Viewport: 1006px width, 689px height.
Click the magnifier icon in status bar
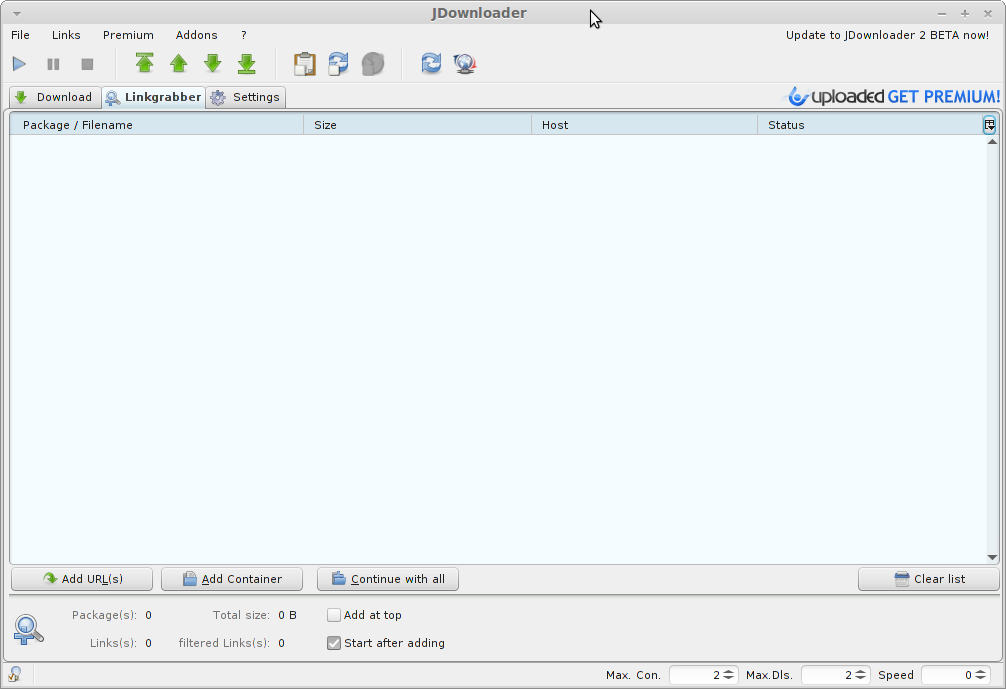[x=14, y=674]
